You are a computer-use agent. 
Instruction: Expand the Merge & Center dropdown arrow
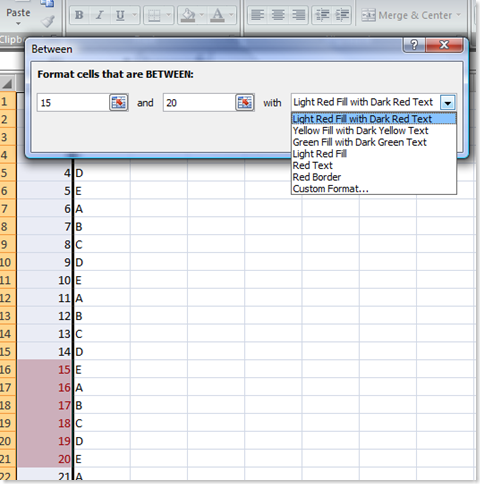[x=459, y=15]
